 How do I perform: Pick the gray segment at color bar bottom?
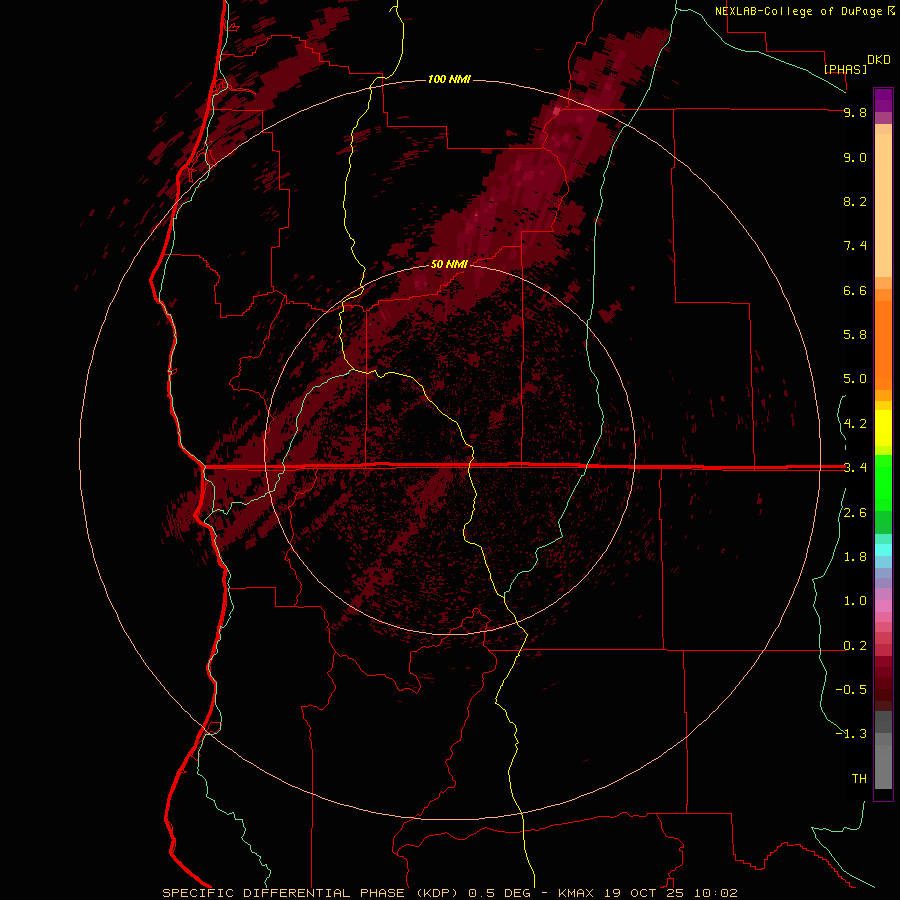(x=883, y=766)
